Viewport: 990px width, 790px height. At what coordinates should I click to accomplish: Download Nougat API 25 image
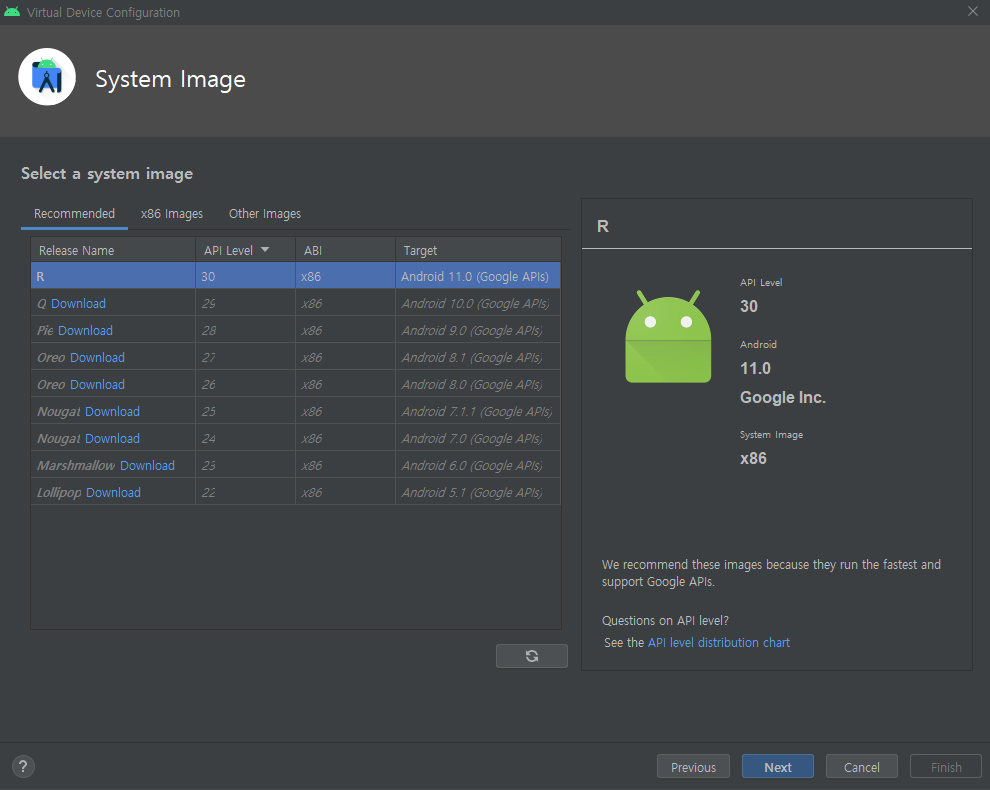(x=112, y=412)
